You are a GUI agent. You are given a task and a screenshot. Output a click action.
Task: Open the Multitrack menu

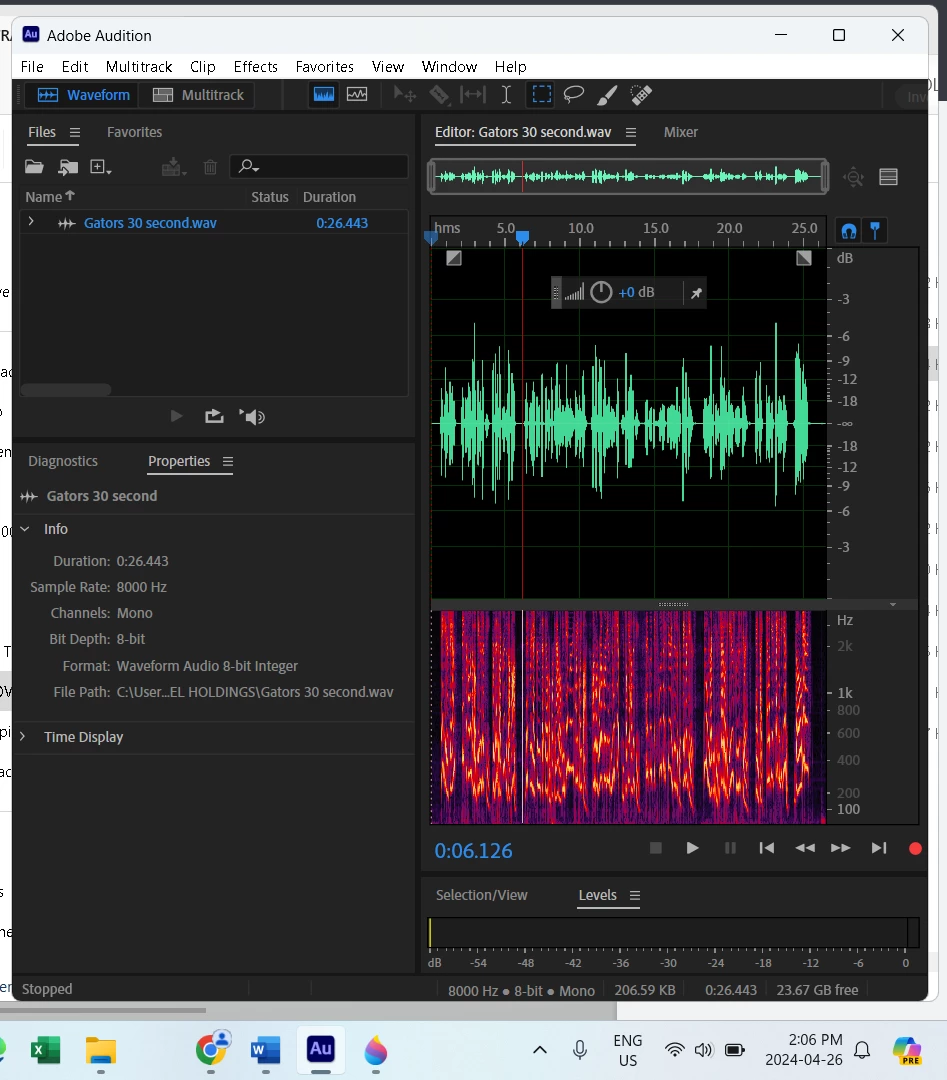tap(138, 67)
